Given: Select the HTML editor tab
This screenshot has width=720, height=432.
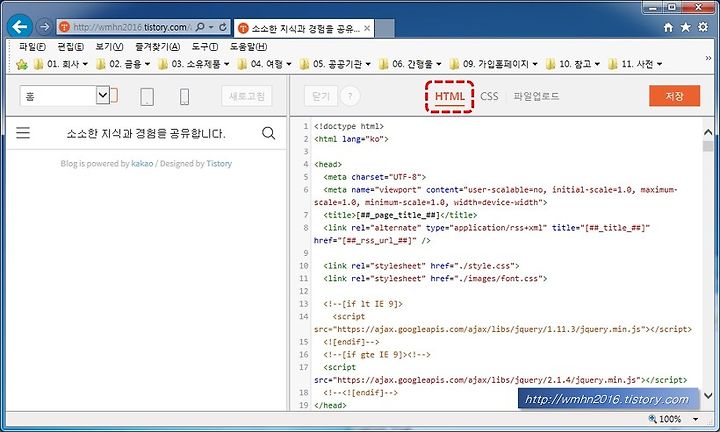Looking at the screenshot, I should pos(450,96).
